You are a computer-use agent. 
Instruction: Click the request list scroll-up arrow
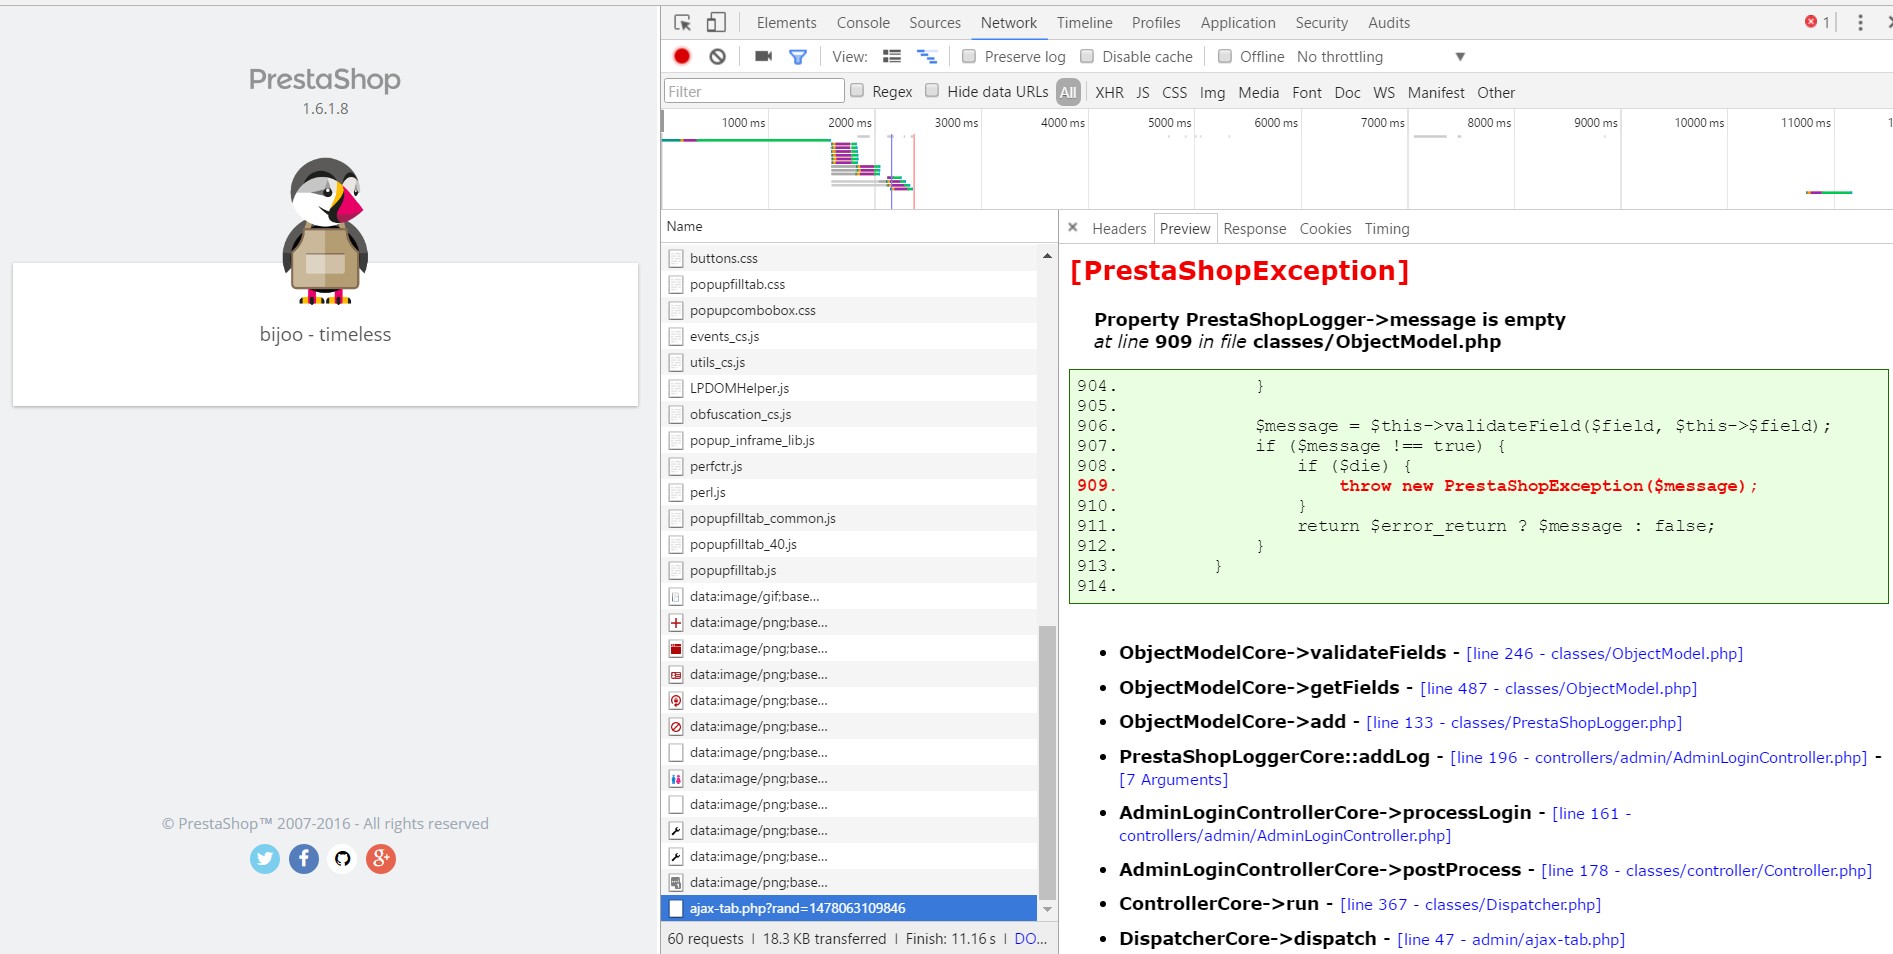coord(1047,256)
